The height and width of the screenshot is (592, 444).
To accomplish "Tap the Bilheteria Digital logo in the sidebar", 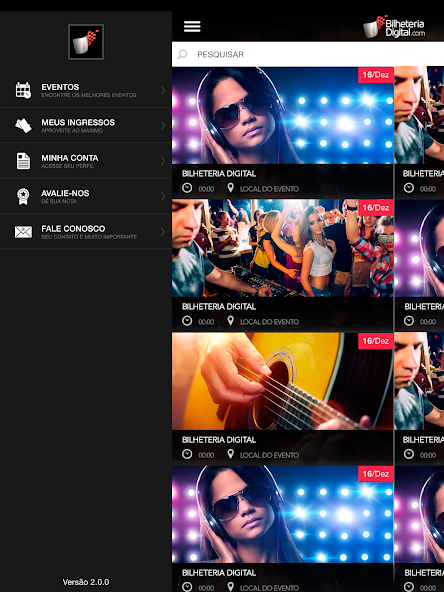I will tap(86, 42).
